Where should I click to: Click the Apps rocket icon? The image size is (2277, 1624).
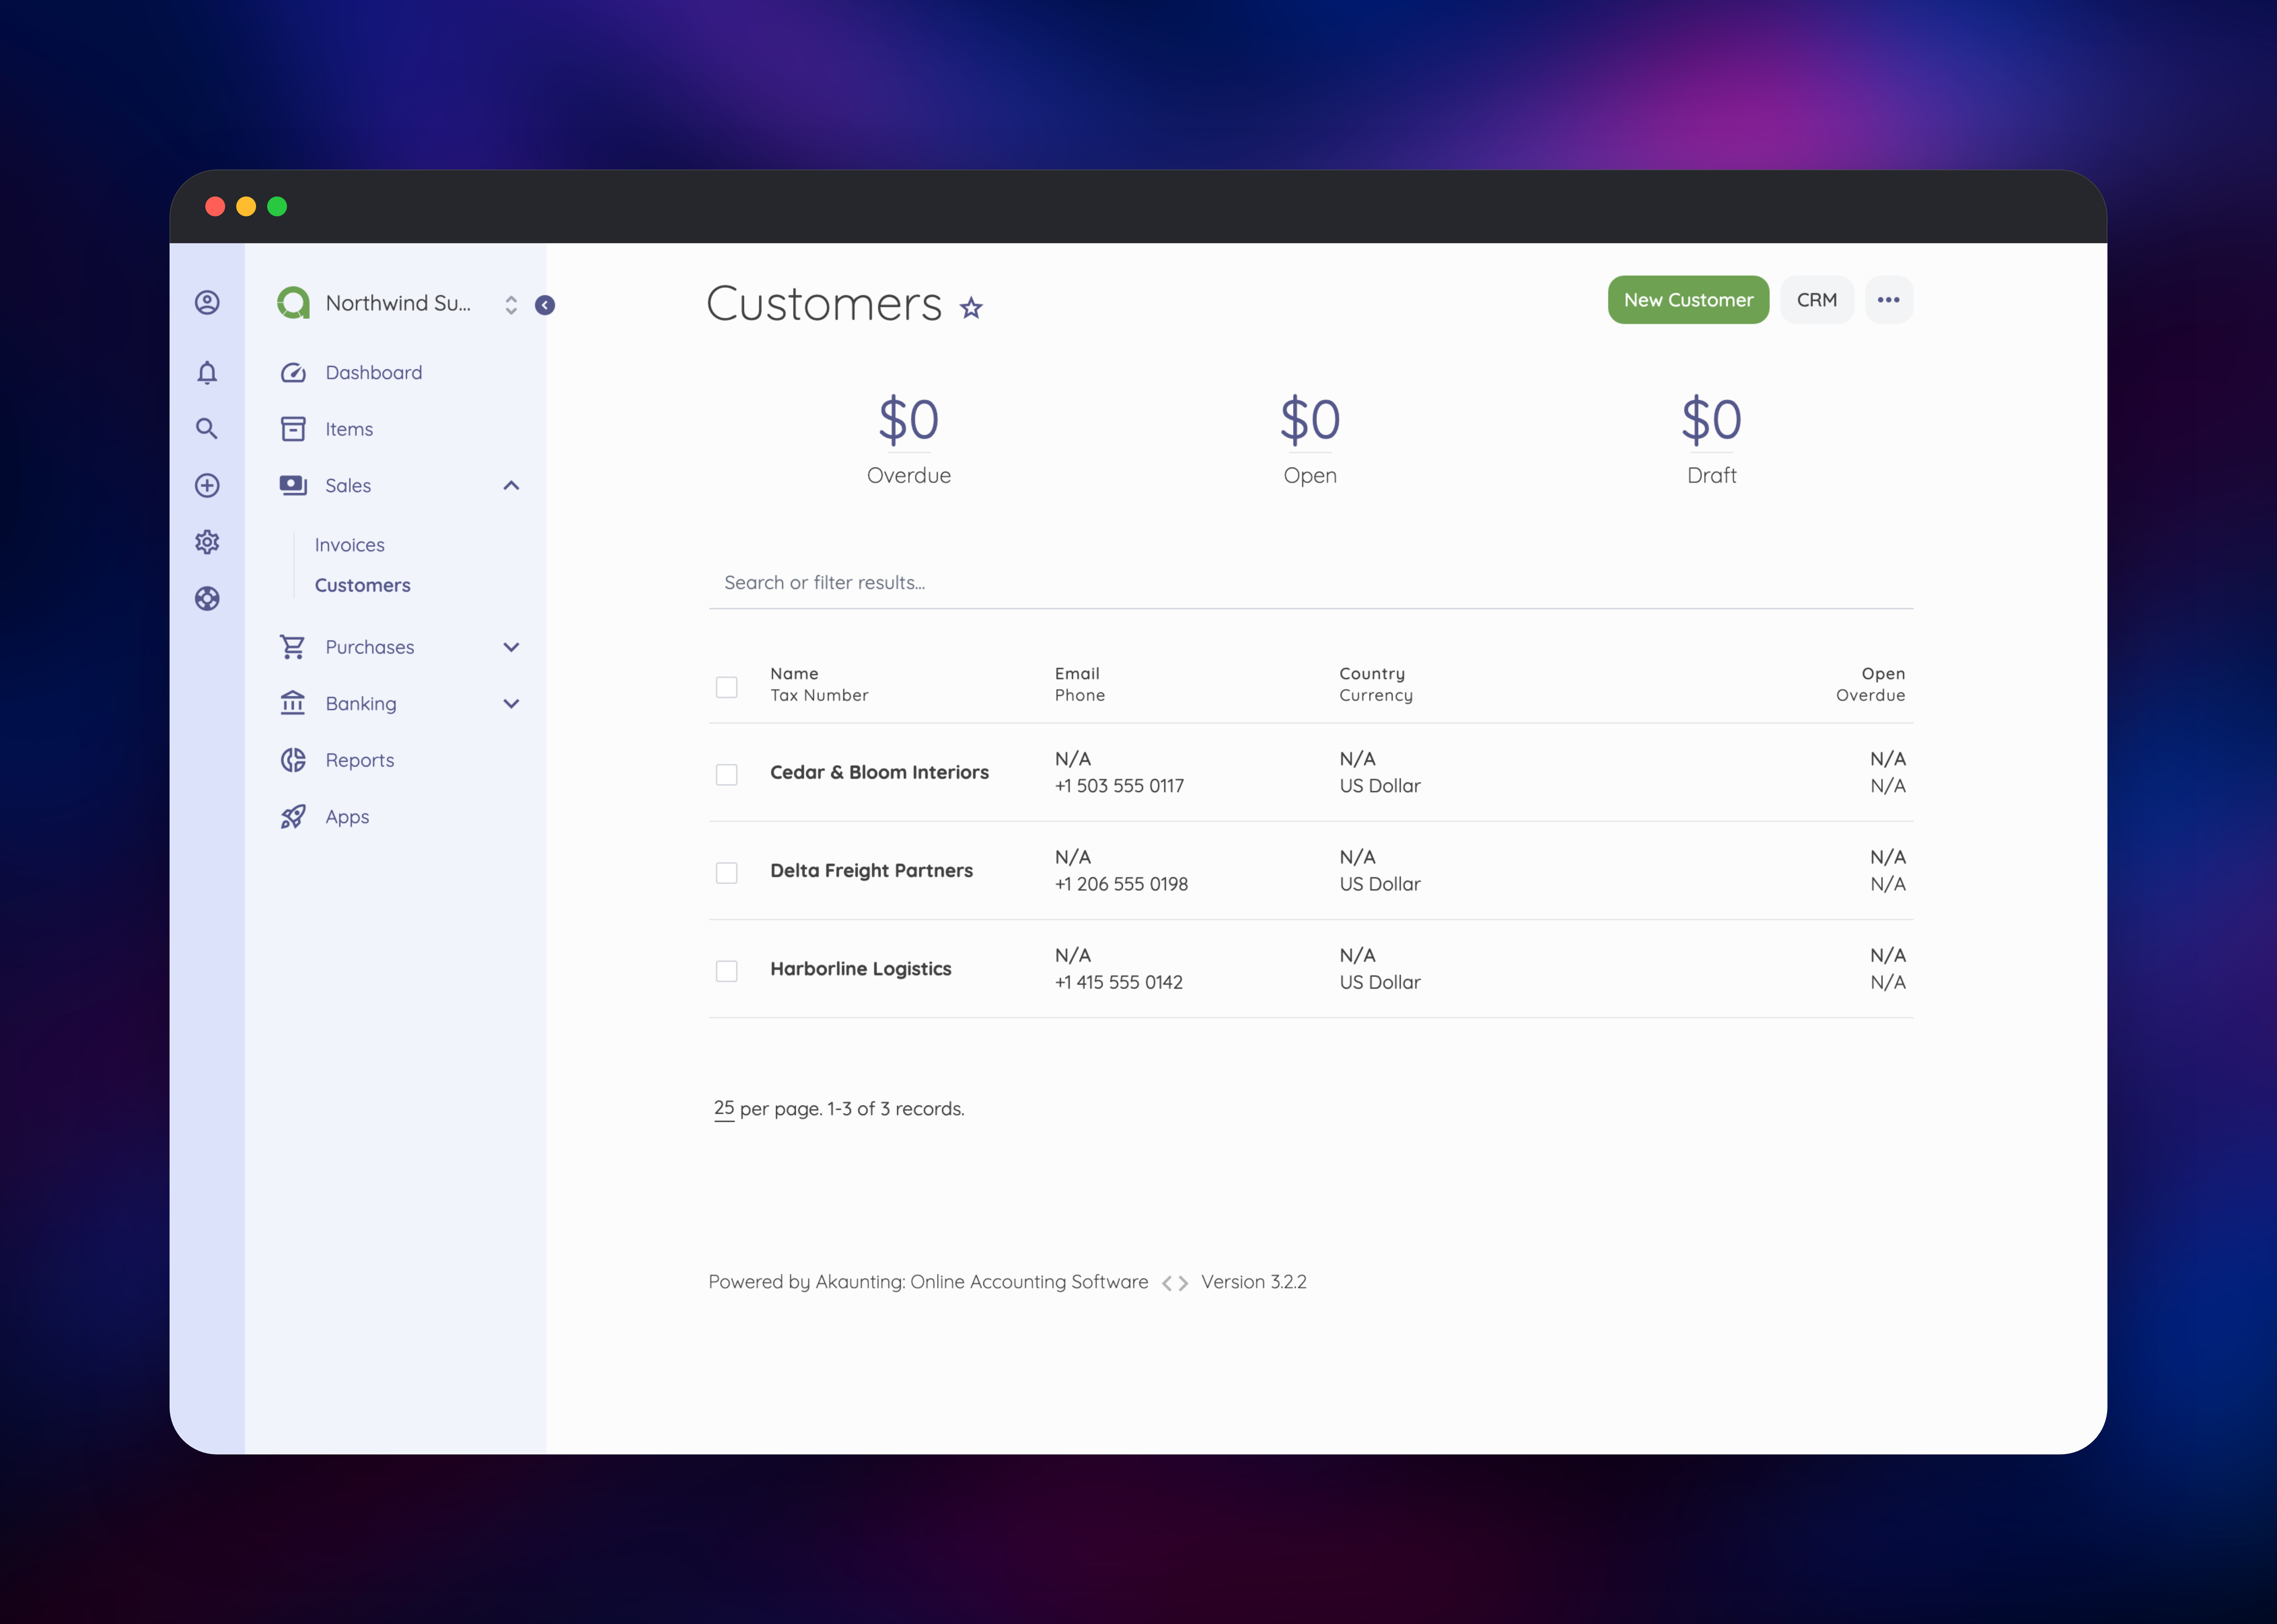(293, 817)
